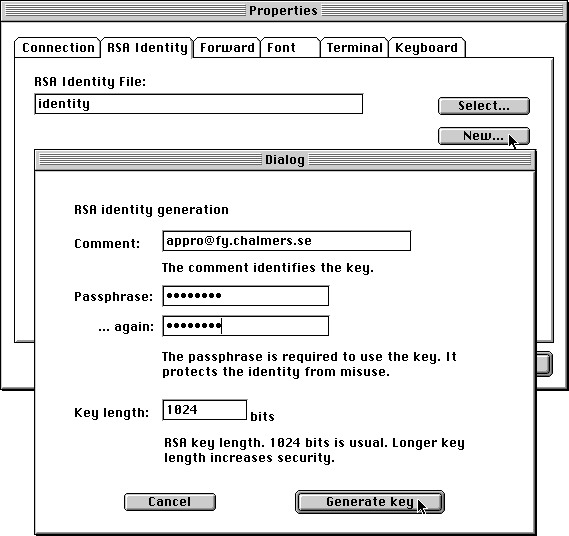Click the Select... button for identity file
569x536 pixels.
(x=484, y=106)
